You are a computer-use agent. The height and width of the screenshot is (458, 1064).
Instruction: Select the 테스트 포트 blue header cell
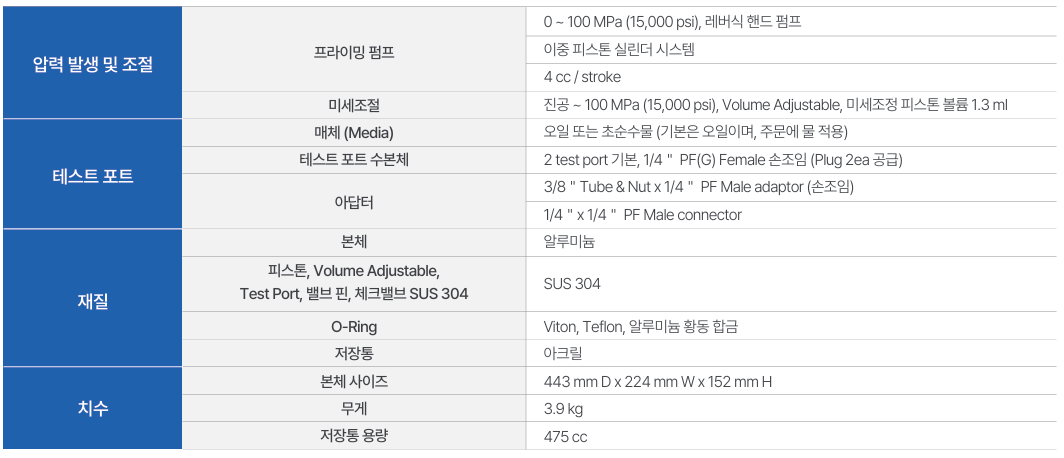coord(92,174)
